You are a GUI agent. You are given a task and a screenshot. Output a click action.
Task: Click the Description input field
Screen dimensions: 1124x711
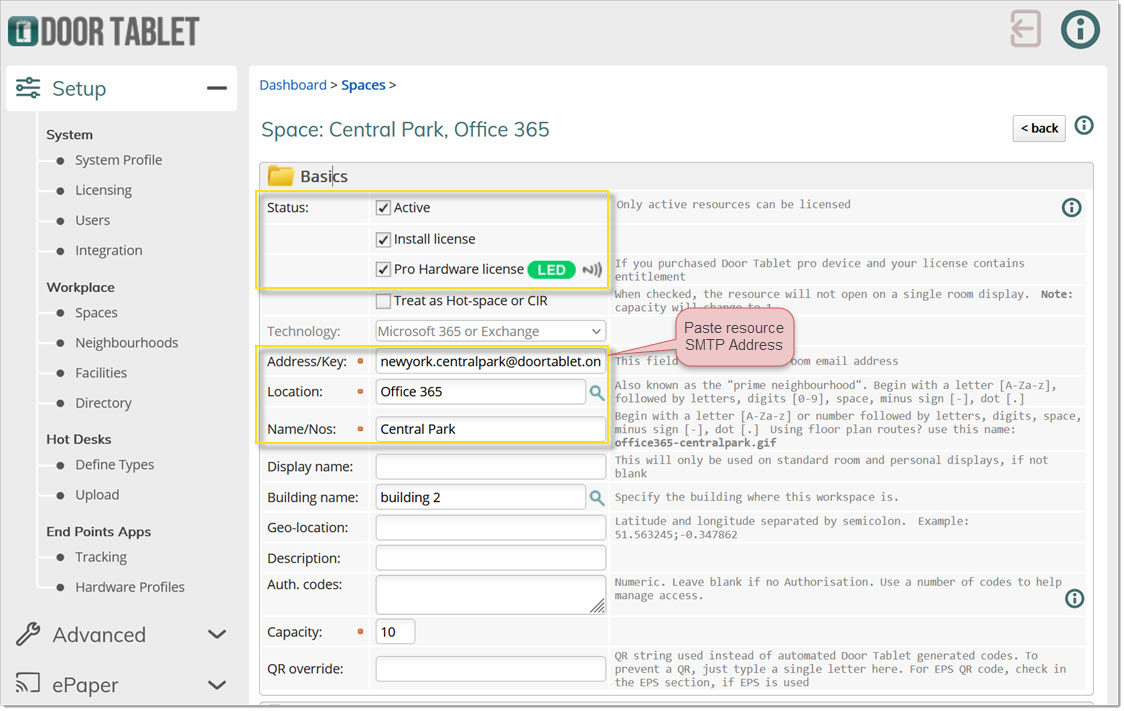[490, 558]
